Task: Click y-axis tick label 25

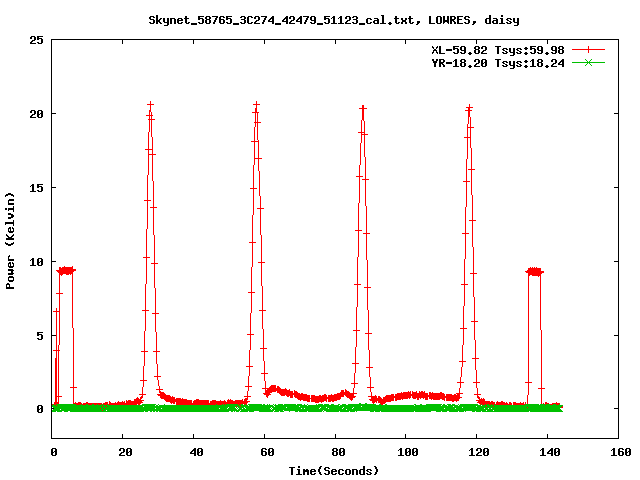Action: tap(37, 40)
